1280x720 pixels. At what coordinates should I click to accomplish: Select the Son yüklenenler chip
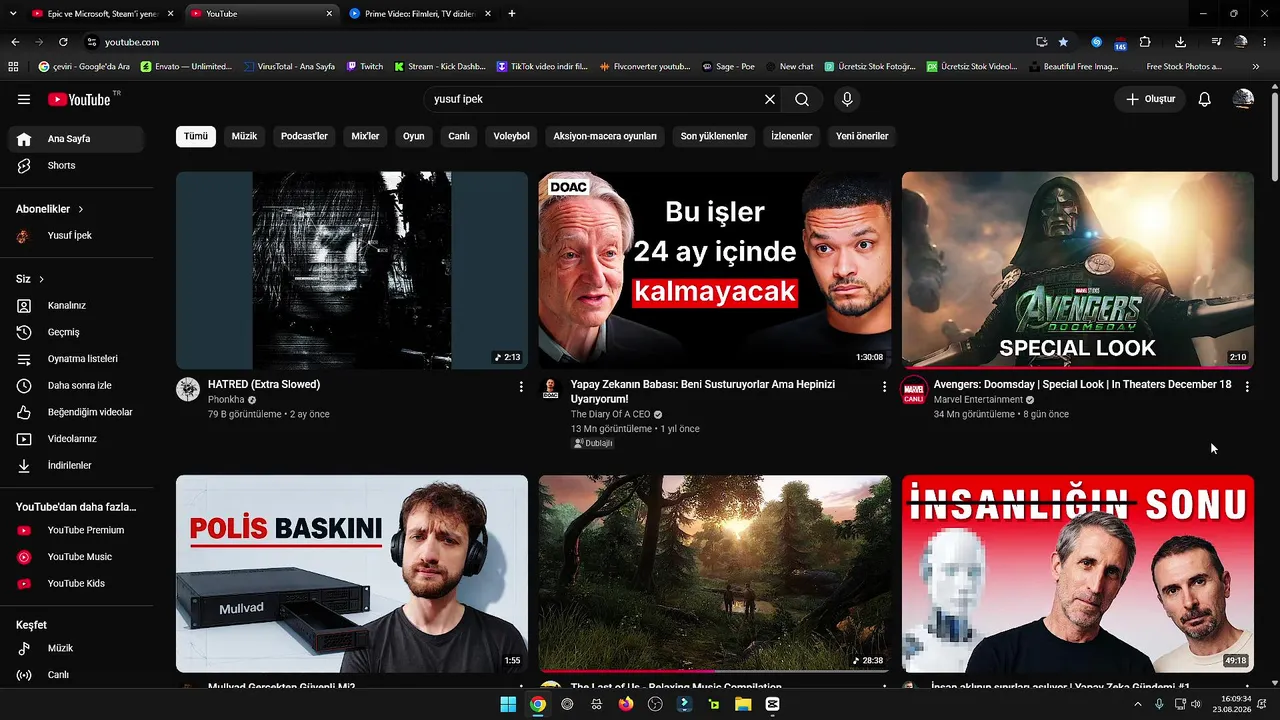pos(714,136)
